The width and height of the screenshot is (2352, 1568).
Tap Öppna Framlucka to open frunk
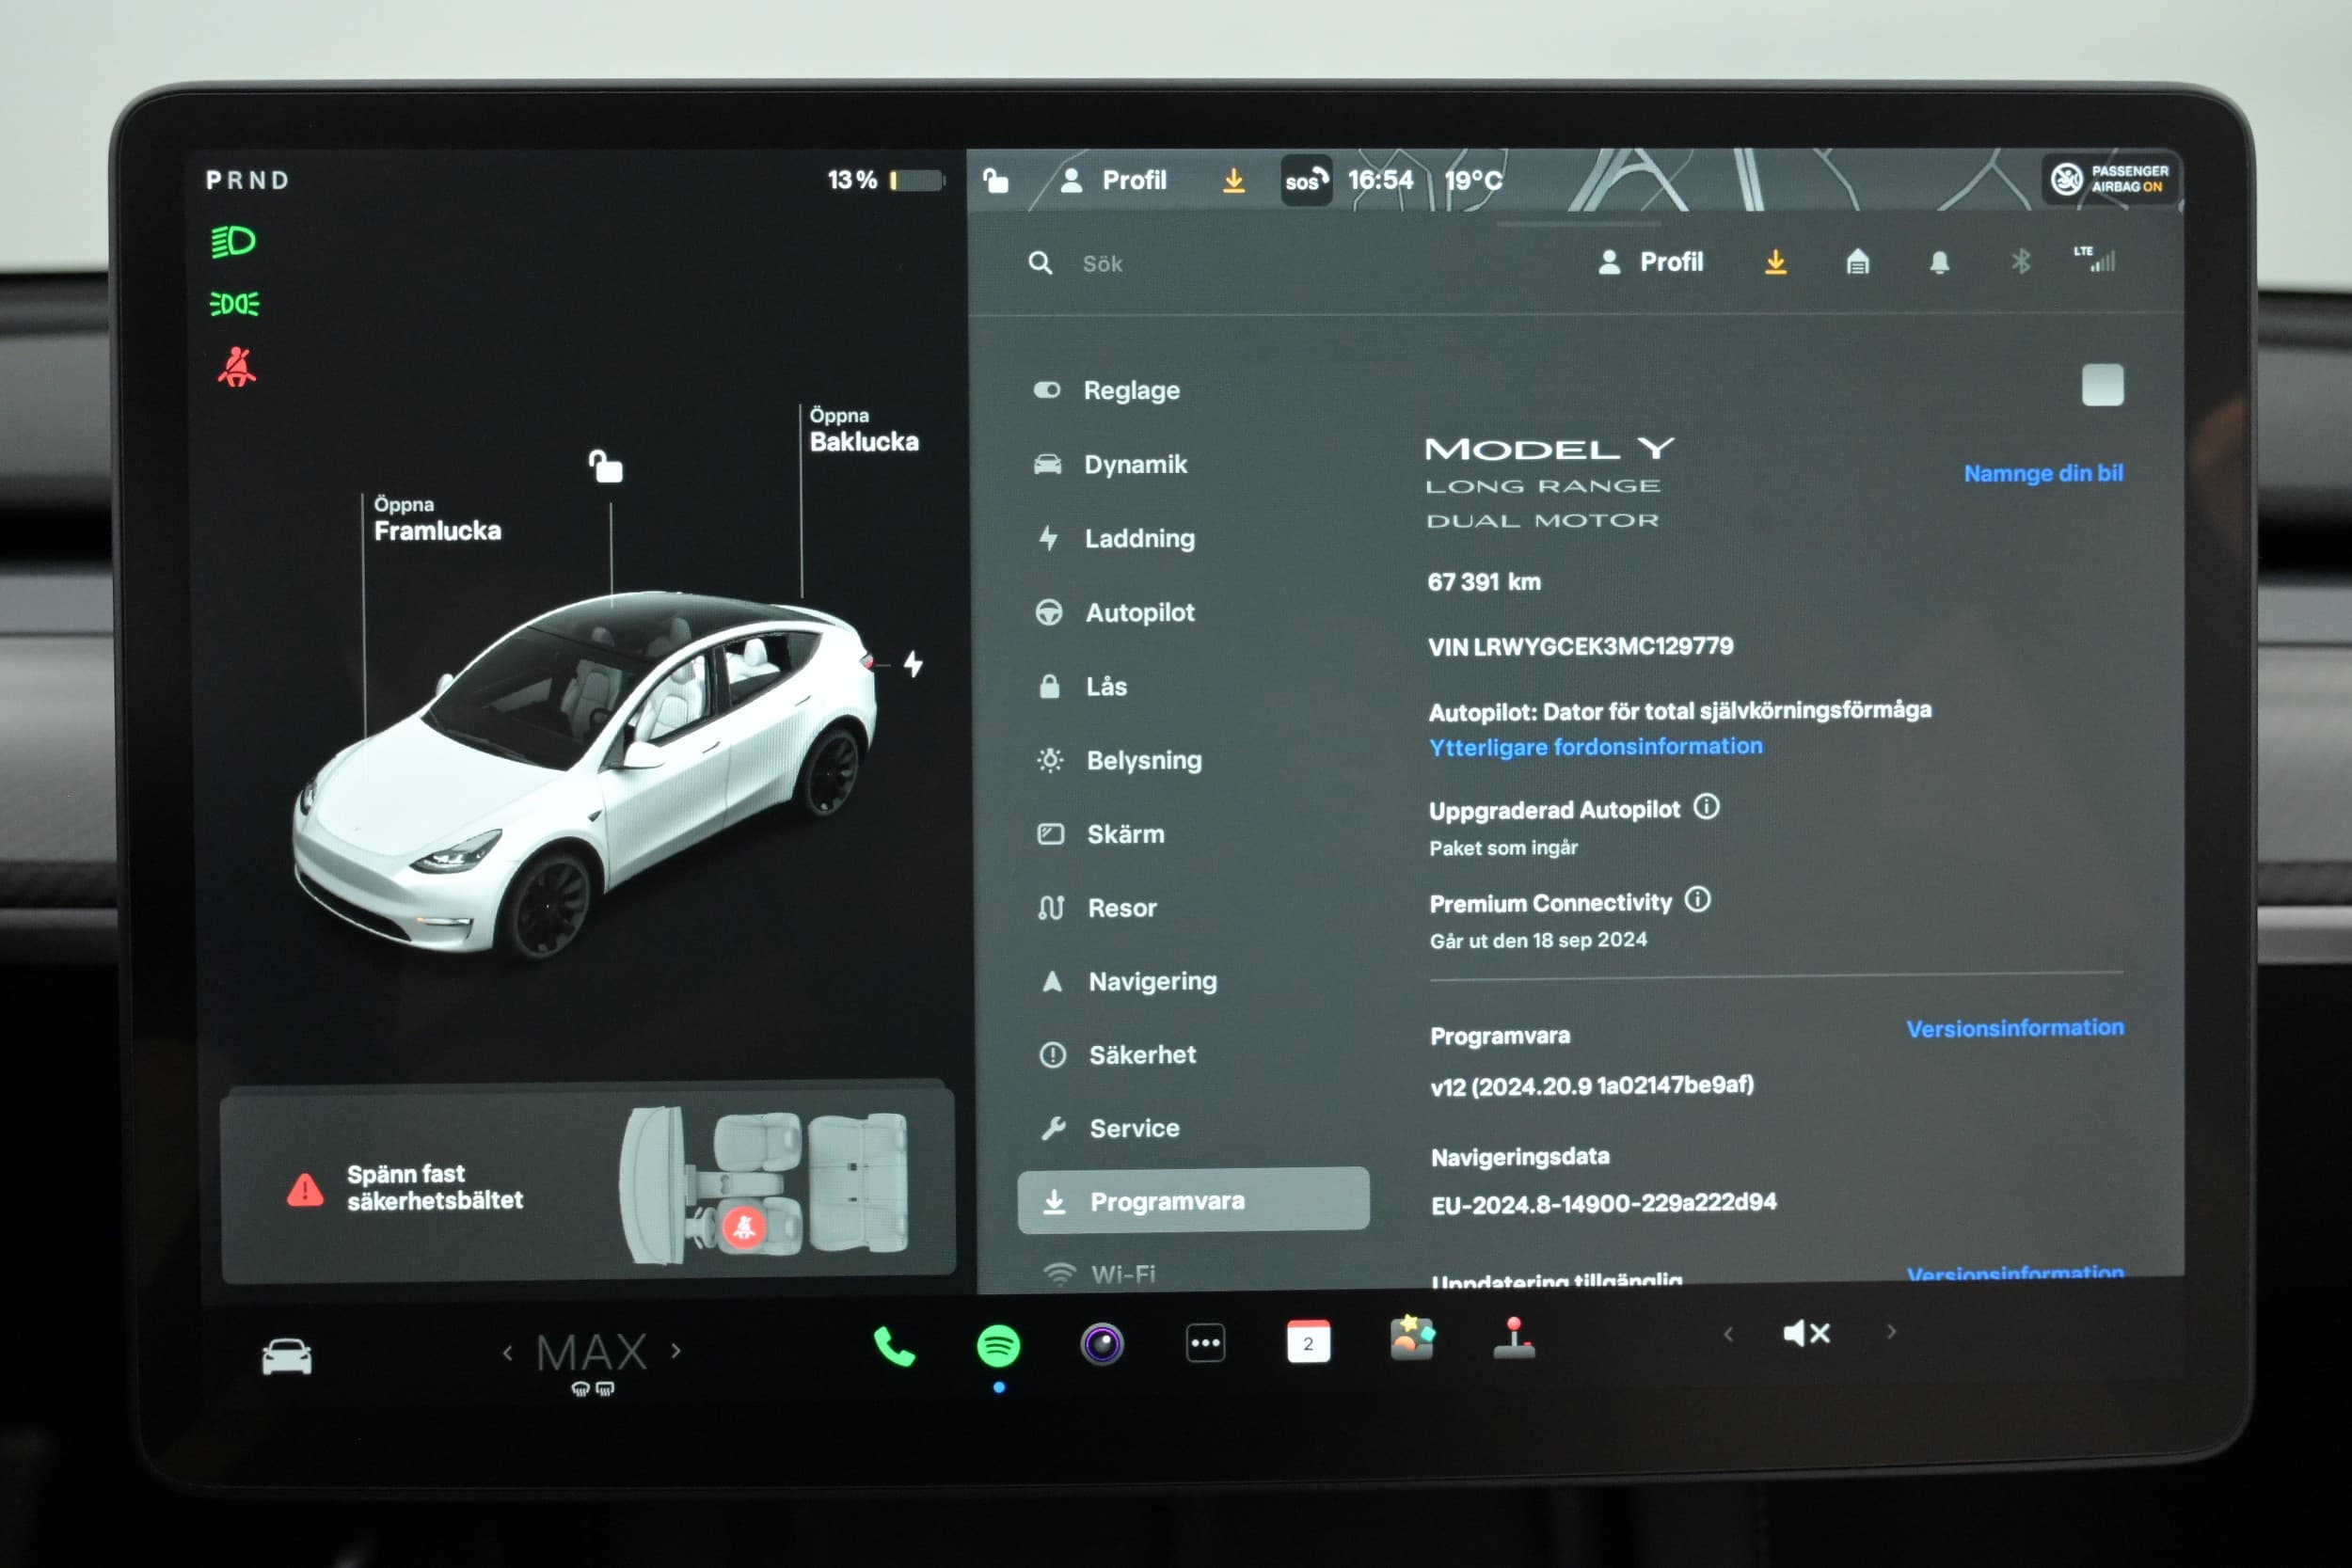(x=437, y=519)
